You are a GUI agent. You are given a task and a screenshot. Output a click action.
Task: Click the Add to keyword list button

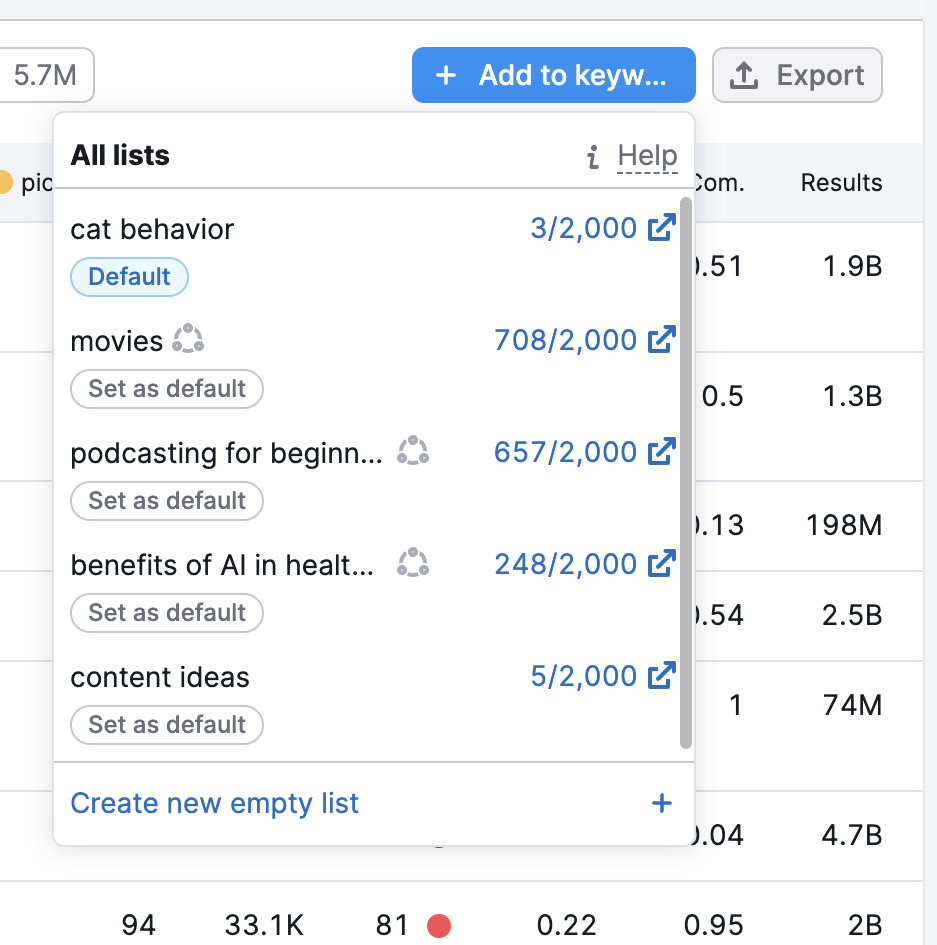pyautogui.click(x=554, y=75)
